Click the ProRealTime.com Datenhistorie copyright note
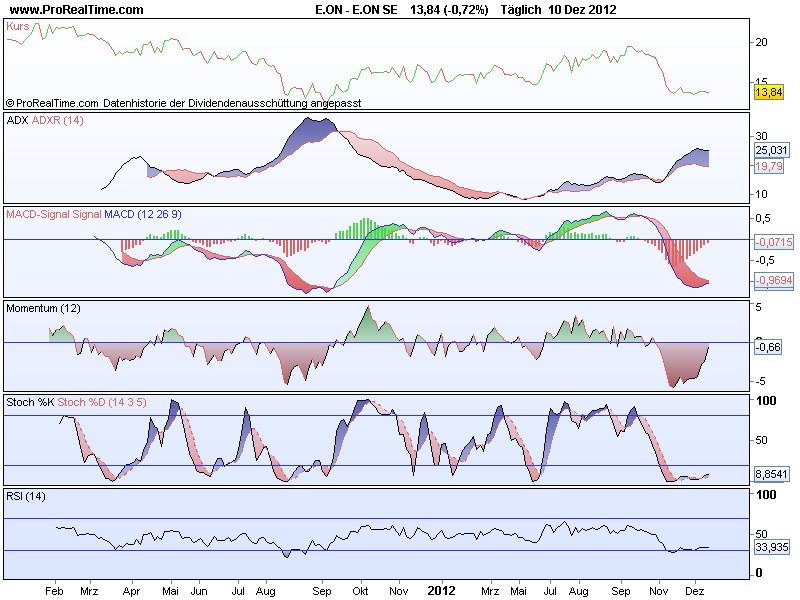Viewport: 800px width, 600px height. [x=184, y=103]
